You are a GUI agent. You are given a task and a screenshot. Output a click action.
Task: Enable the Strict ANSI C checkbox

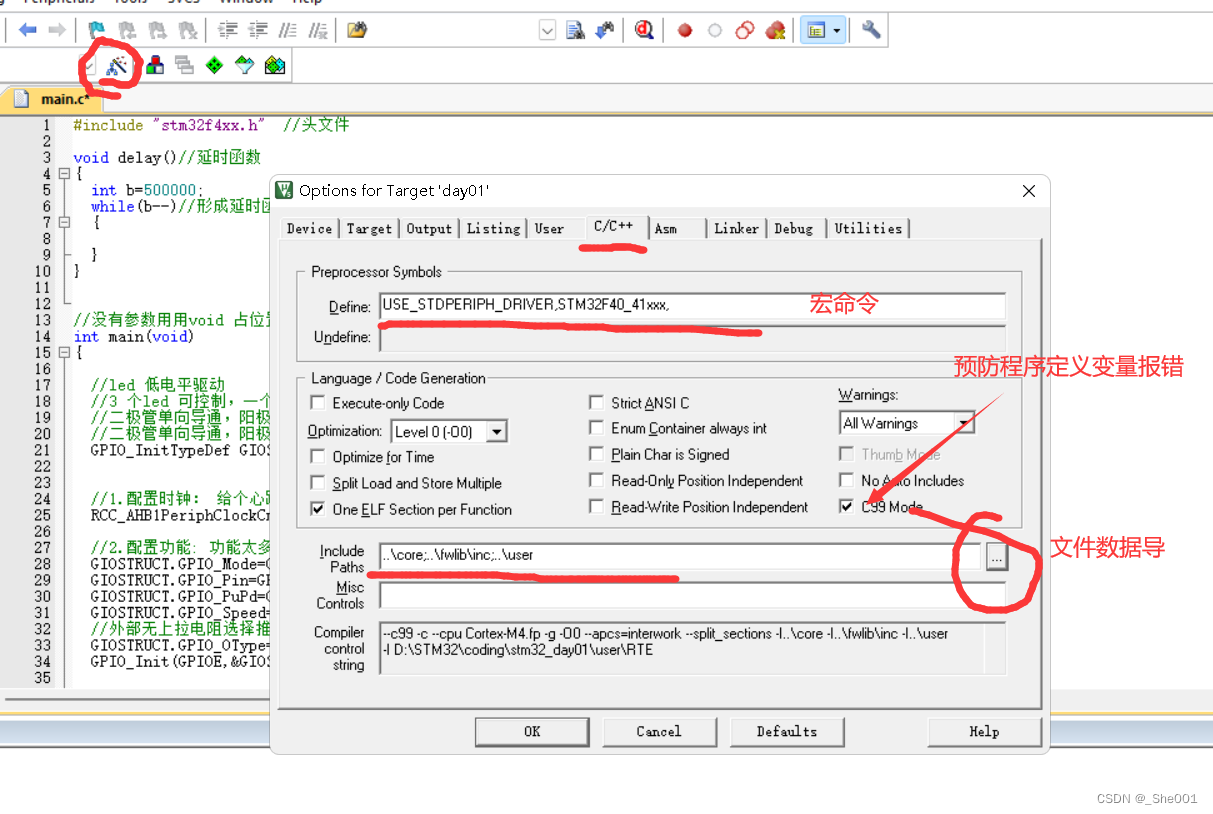pyautogui.click(x=597, y=402)
